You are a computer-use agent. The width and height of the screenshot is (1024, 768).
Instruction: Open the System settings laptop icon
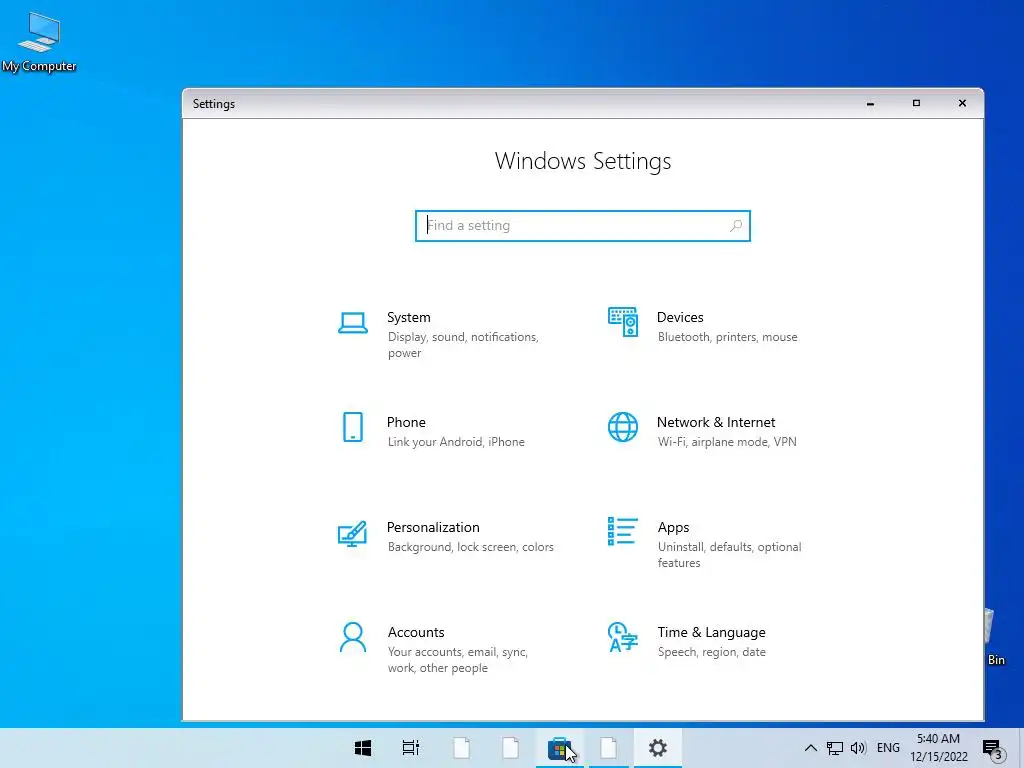353,323
